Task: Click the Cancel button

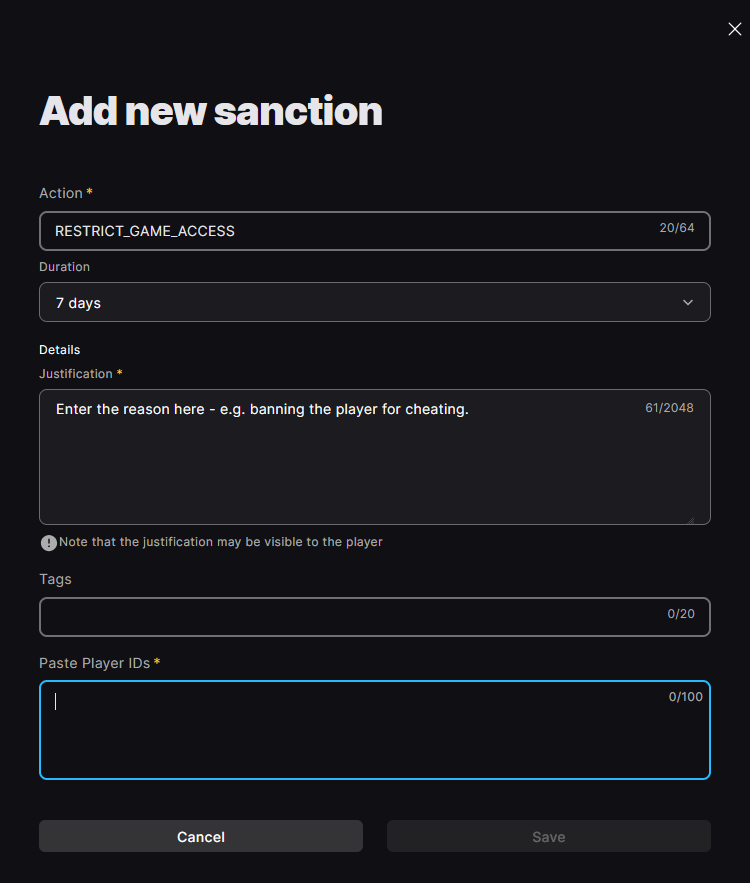Action: [x=200, y=836]
